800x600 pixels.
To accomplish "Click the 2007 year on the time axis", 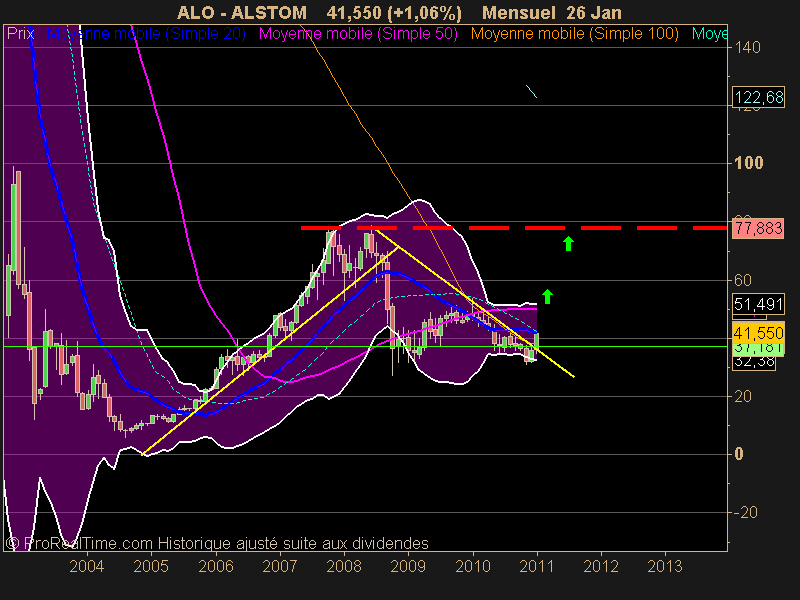I will point(280,566).
